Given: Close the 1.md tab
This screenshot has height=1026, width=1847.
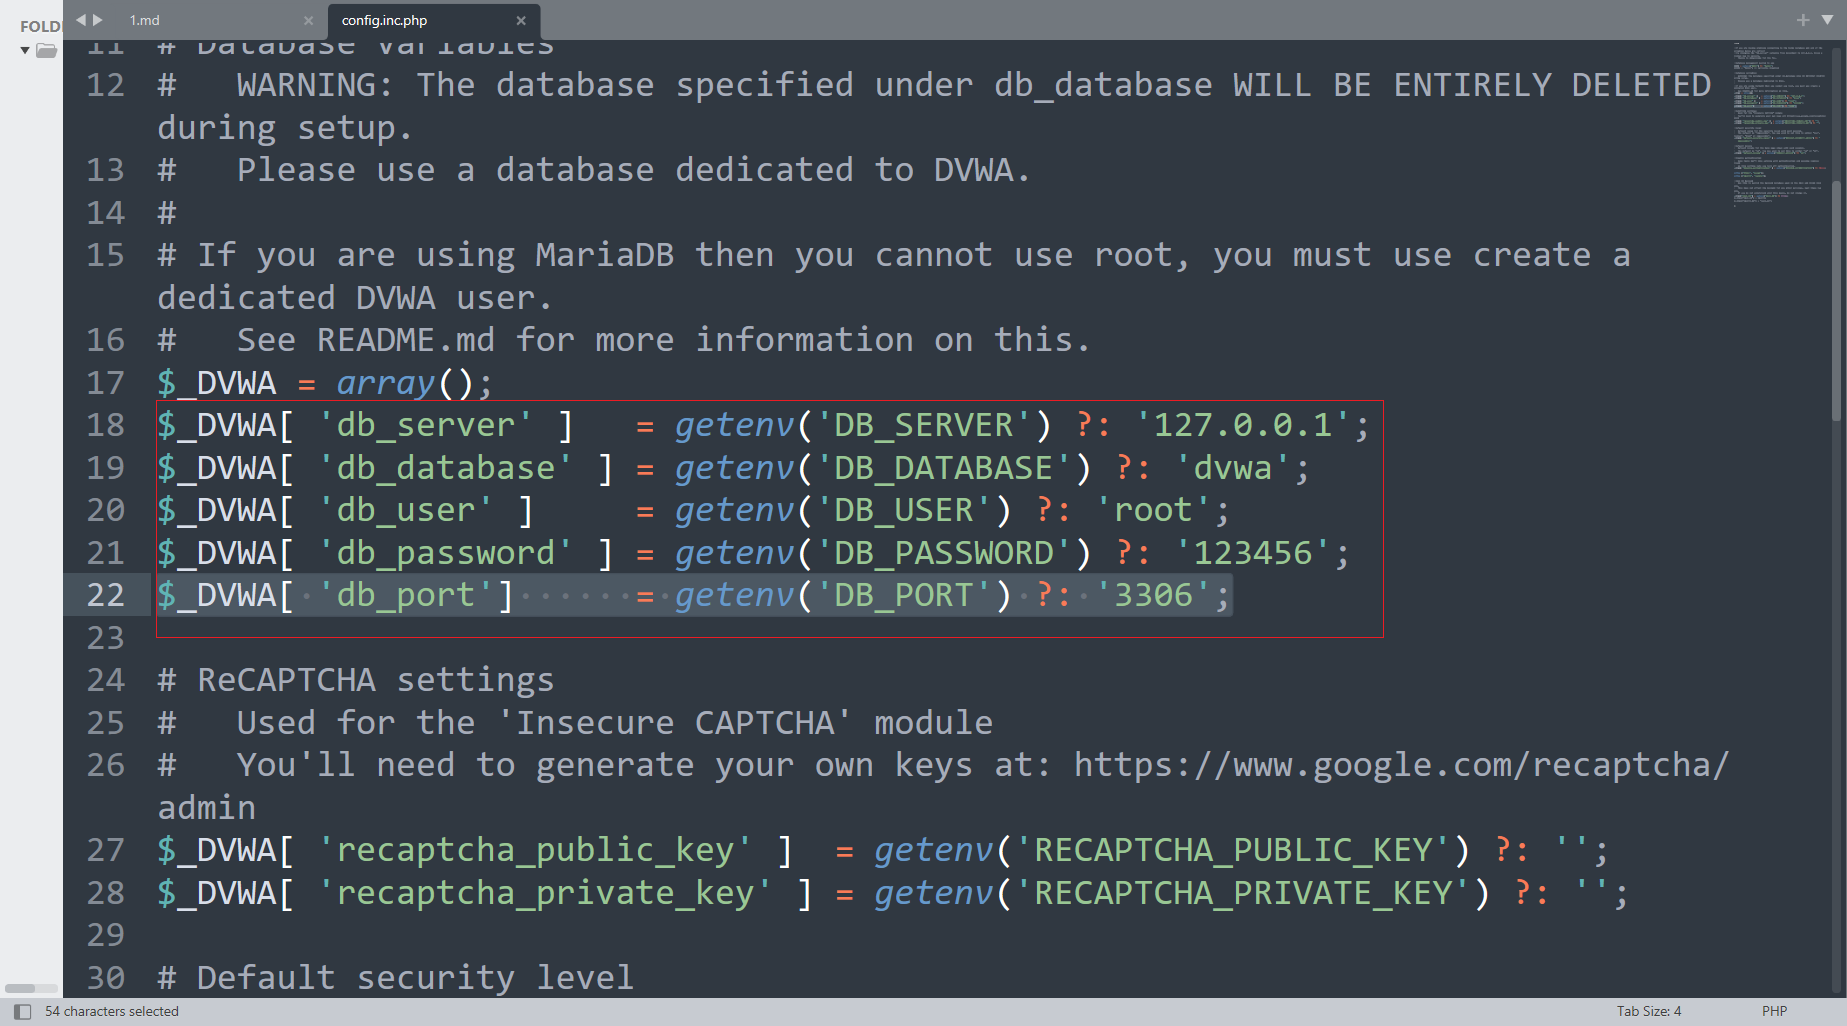Looking at the screenshot, I should pos(308,20).
